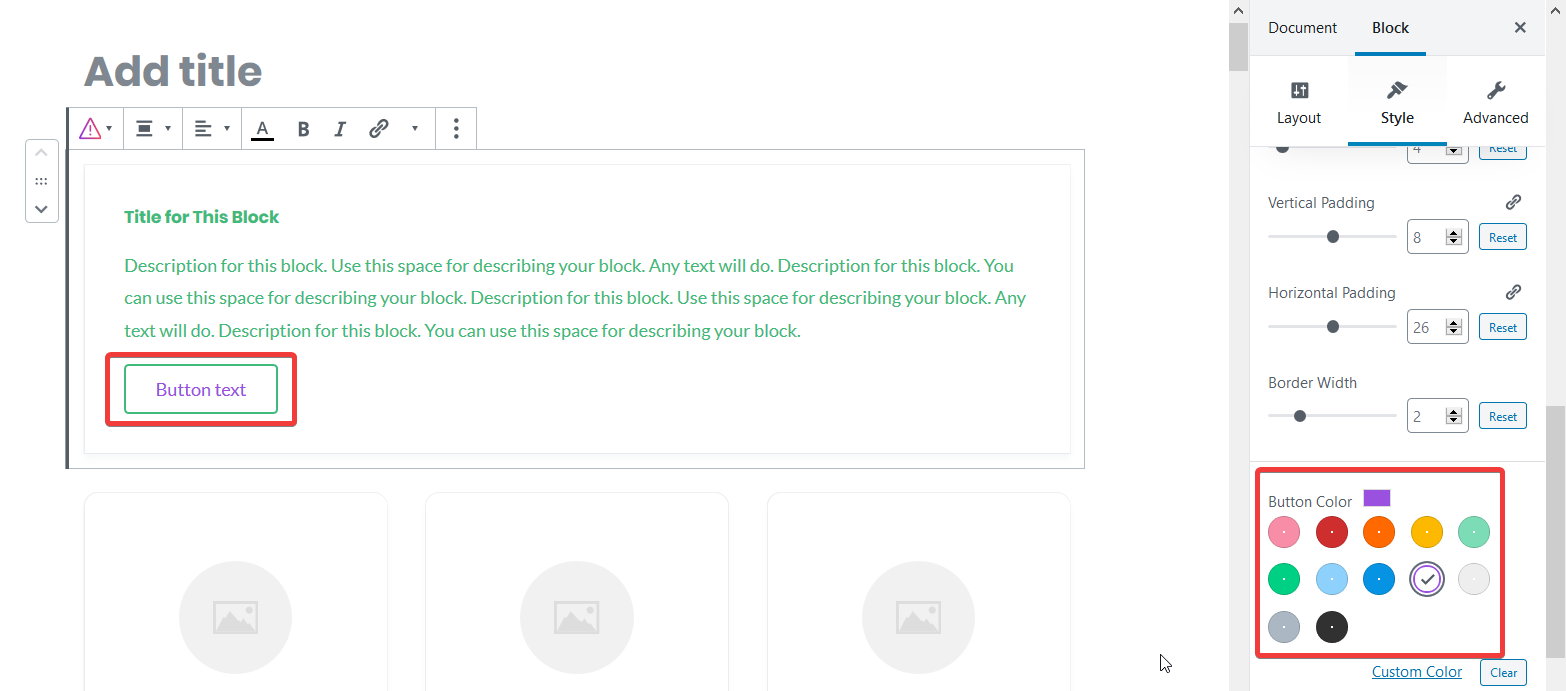Click the Horizontal Padding value field
This screenshot has width=1566, height=691.
tap(1437, 327)
